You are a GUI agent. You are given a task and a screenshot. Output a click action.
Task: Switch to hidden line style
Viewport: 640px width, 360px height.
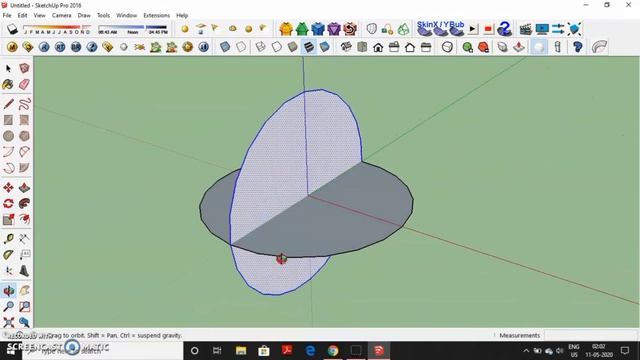point(276,47)
